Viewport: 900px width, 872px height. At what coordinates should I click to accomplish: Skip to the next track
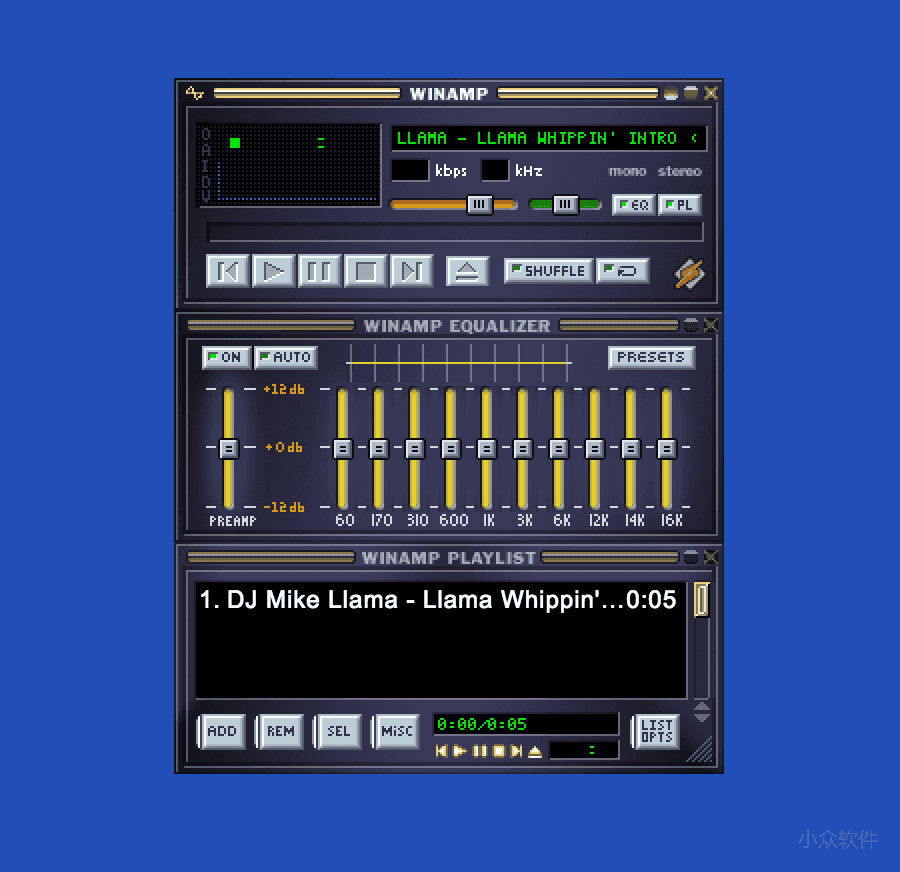click(x=411, y=271)
